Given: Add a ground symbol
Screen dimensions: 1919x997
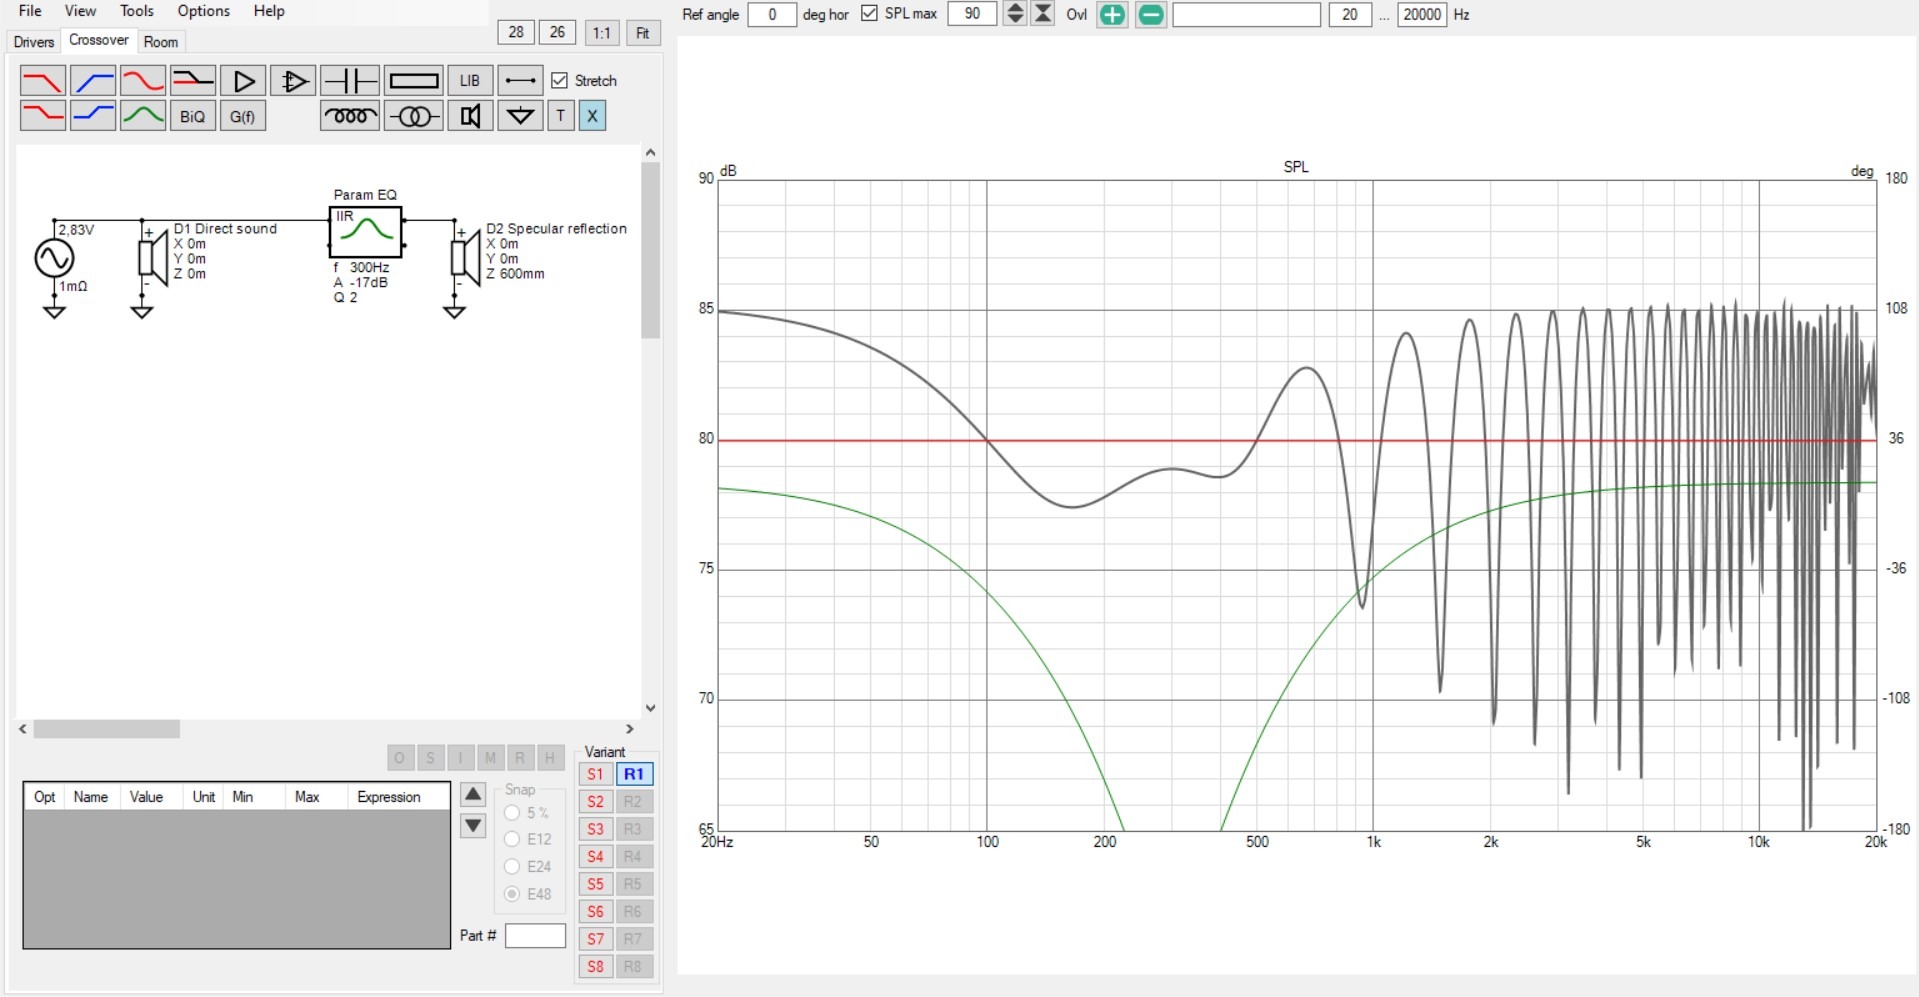Looking at the screenshot, I should click(x=520, y=116).
